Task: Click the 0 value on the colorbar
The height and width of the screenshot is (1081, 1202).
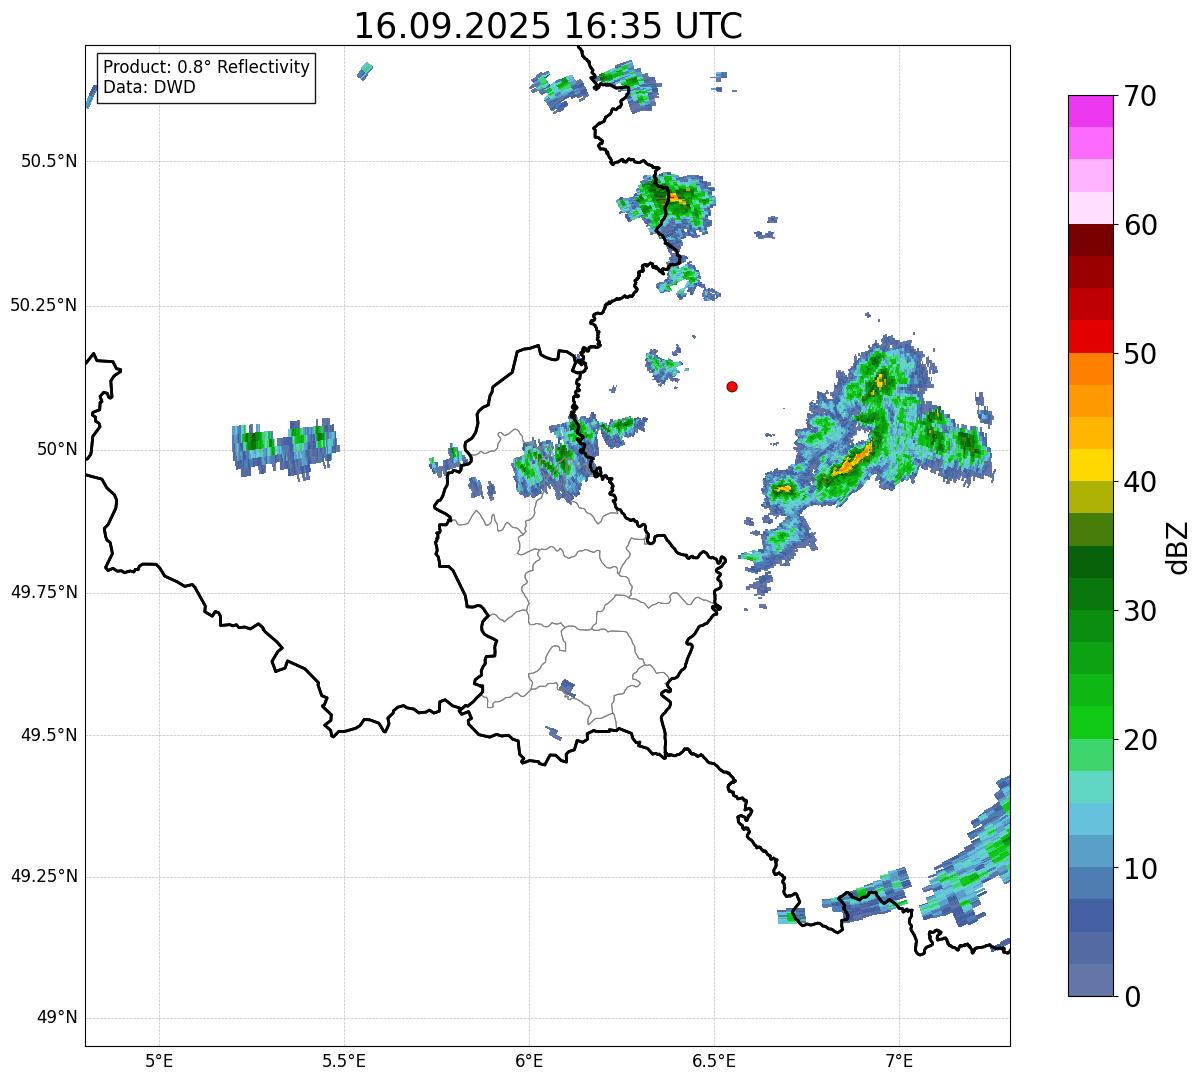Action: pyautogui.click(x=1131, y=997)
